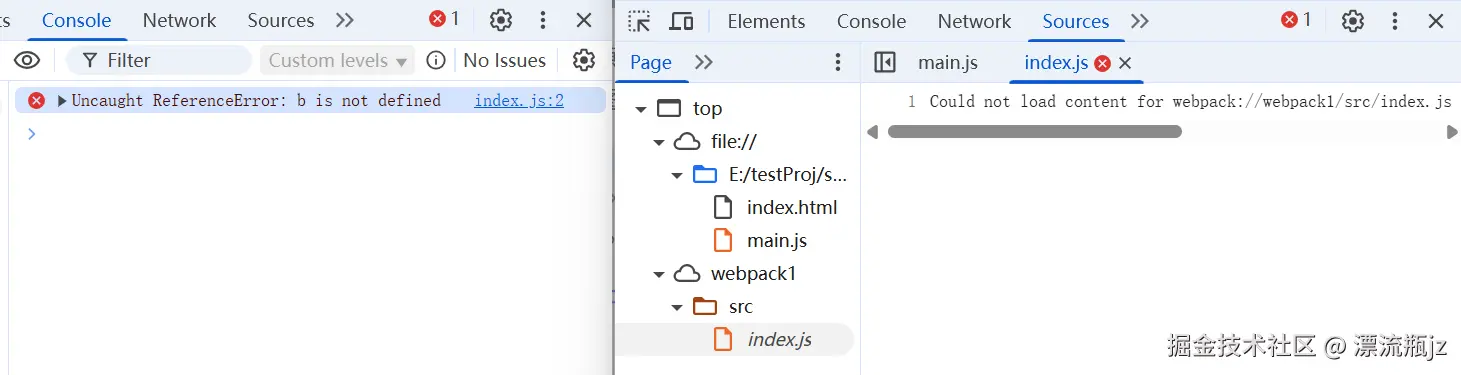Image resolution: width=1461 pixels, height=375 pixels.
Task: Switch to Sources tab in left panel
Action: [281, 20]
